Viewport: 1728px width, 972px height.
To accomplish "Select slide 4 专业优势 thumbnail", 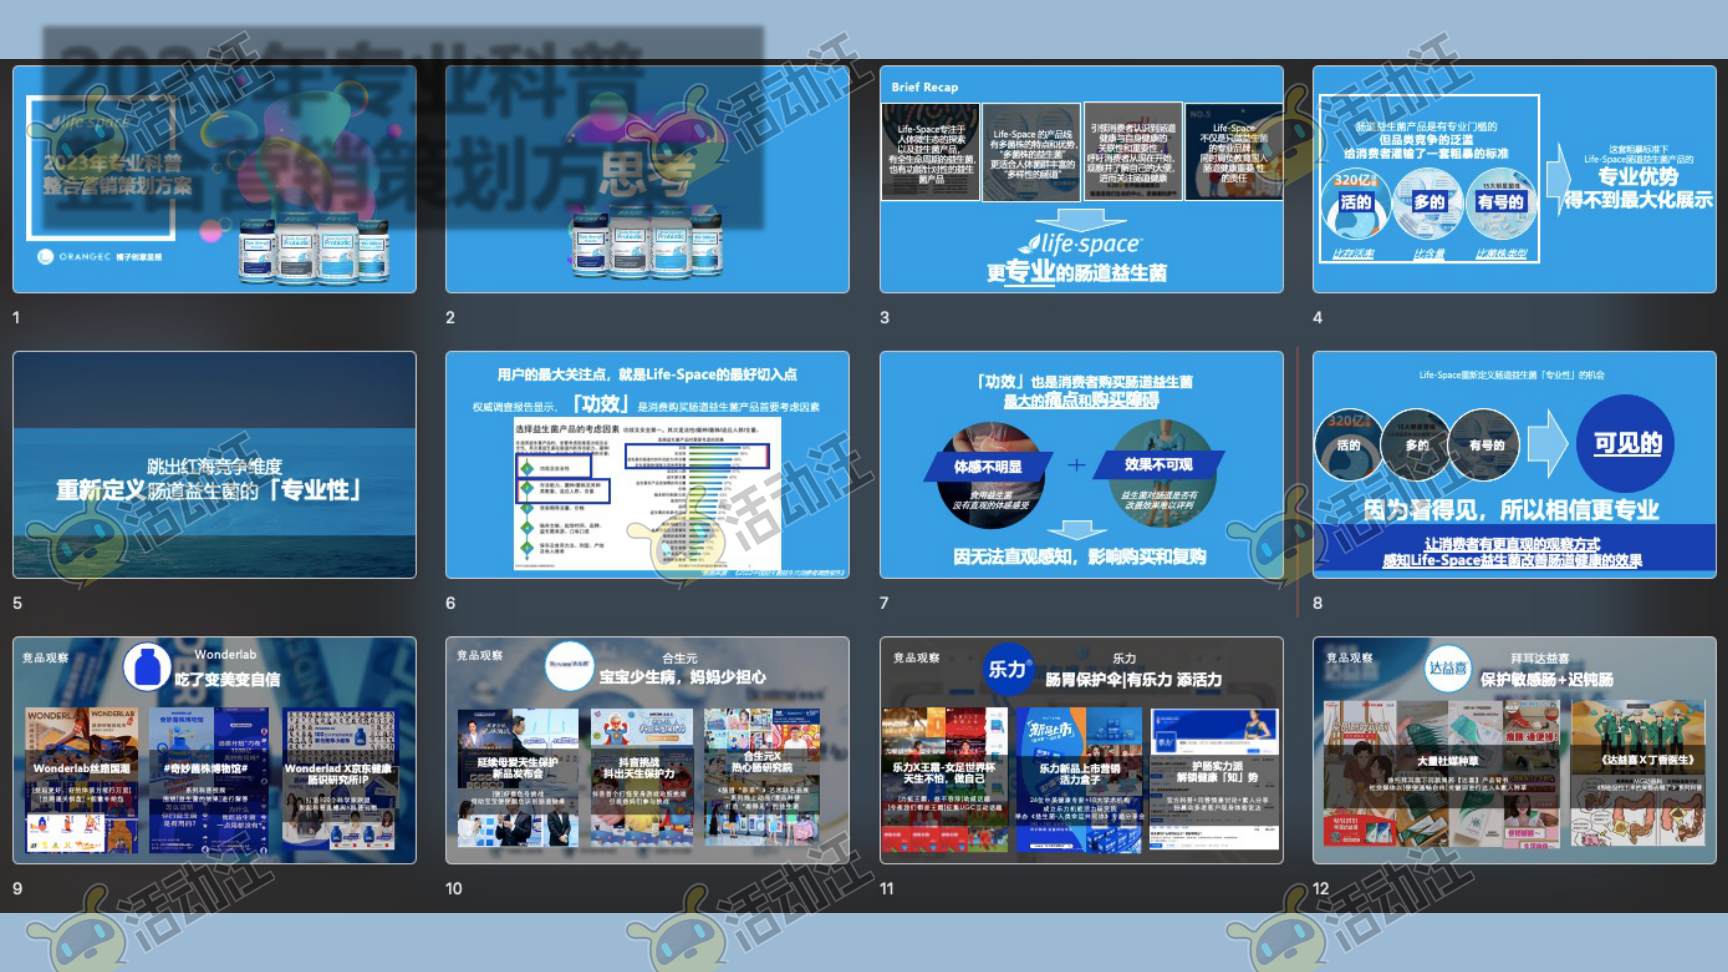I will pyautogui.click(x=1514, y=179).
